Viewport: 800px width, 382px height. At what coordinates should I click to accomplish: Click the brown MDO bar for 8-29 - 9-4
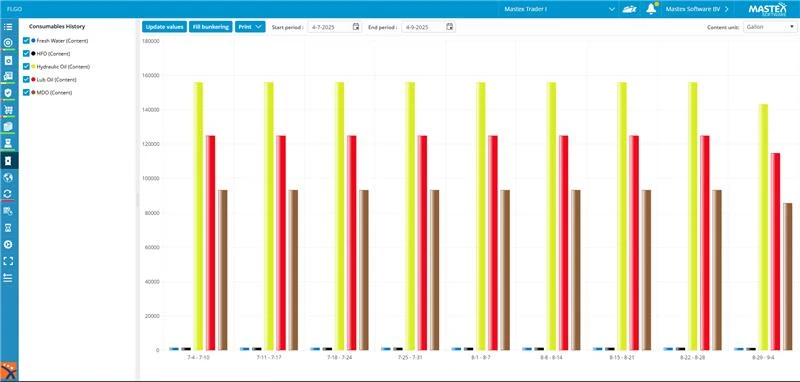(x=788, y=276)
